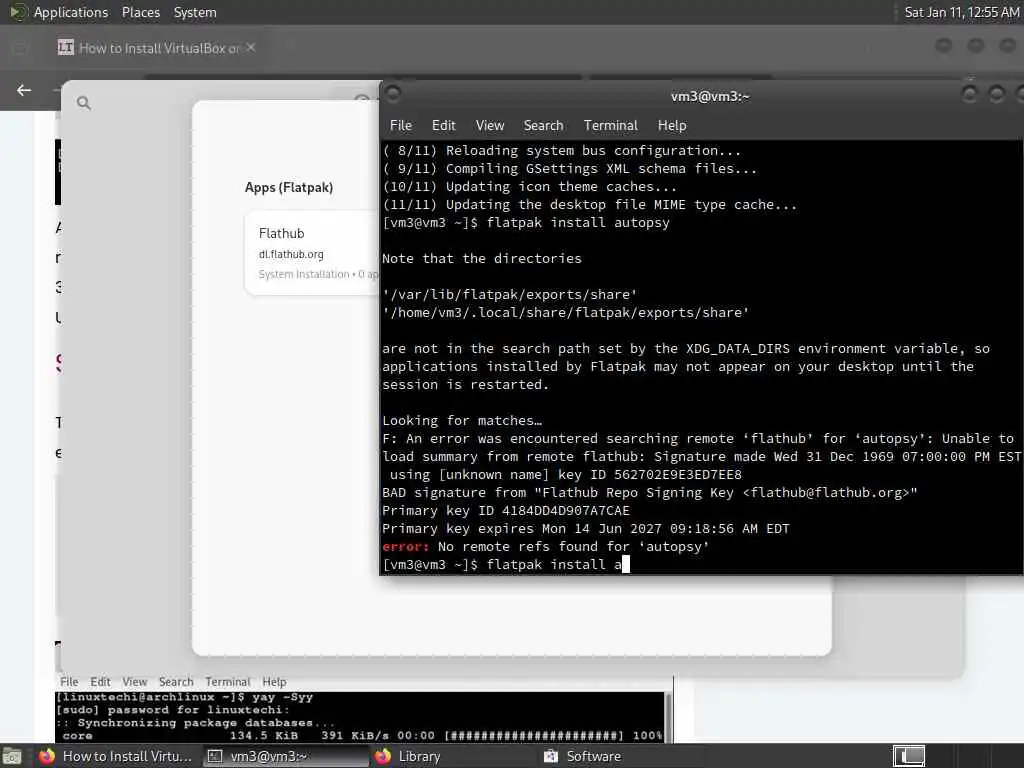This screenshot has height=768, width=1024.
Task: Click the Firefox icon beside Library taskbar item
Action: 383,756
